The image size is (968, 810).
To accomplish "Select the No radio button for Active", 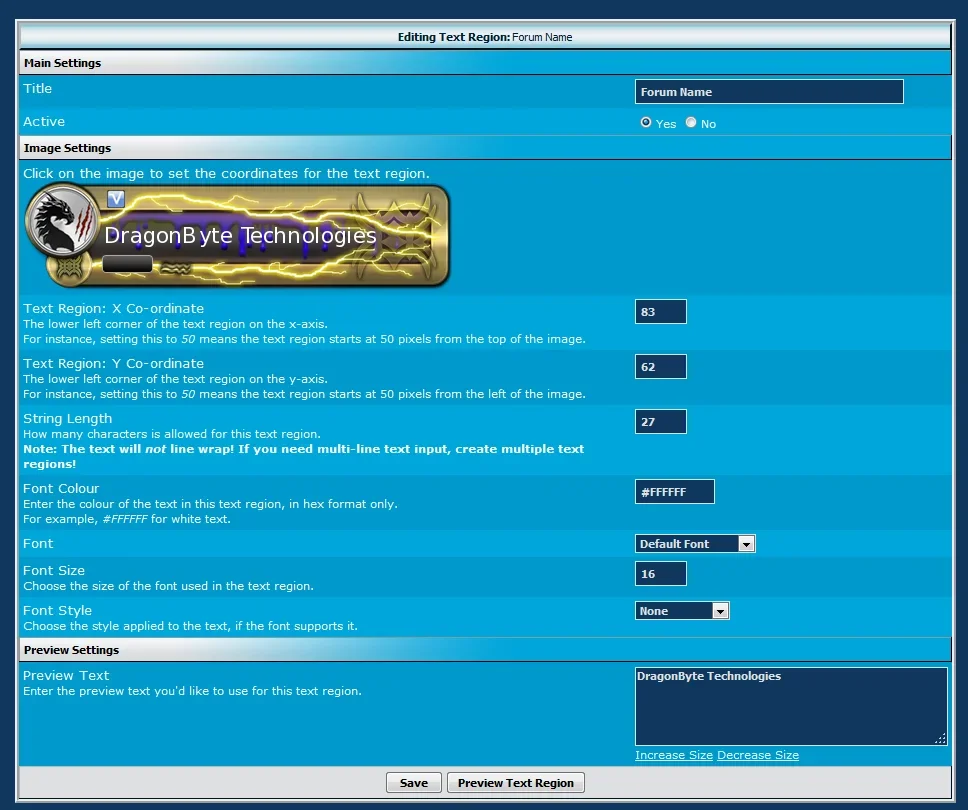I will (x=691, y=122).
